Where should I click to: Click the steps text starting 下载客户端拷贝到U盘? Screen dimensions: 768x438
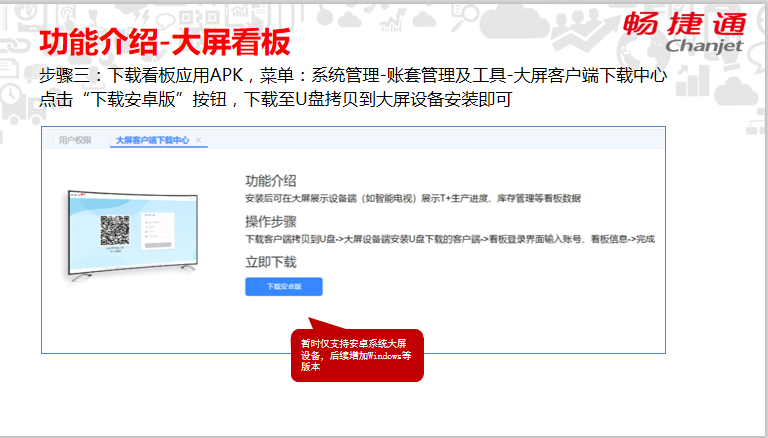pos(450,239)
